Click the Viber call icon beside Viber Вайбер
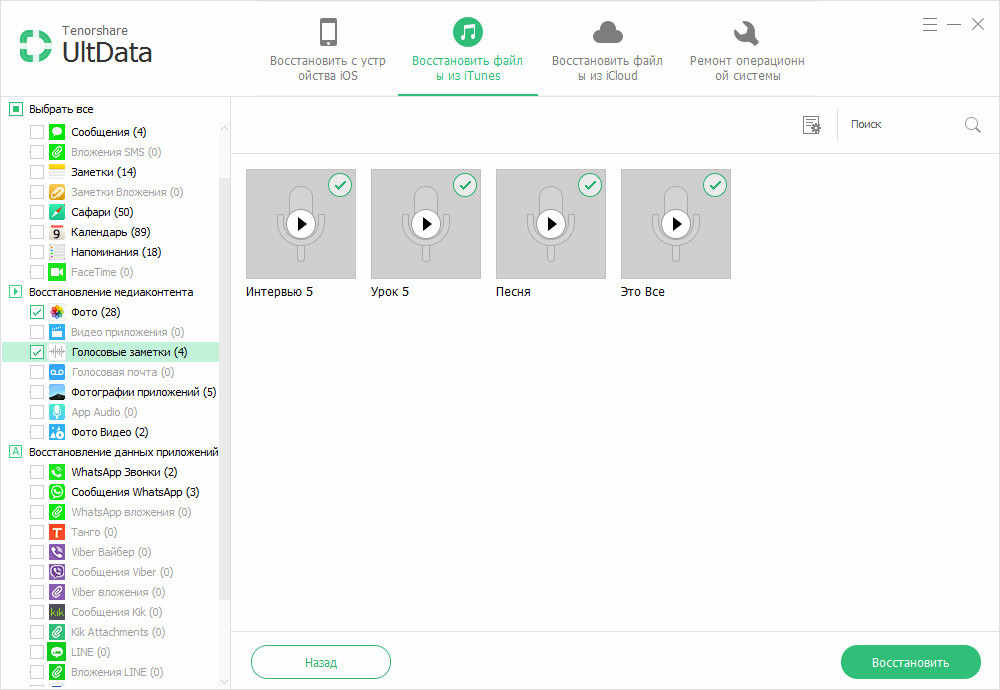This screenshot has height=690, width=1000. pos(57,552)
